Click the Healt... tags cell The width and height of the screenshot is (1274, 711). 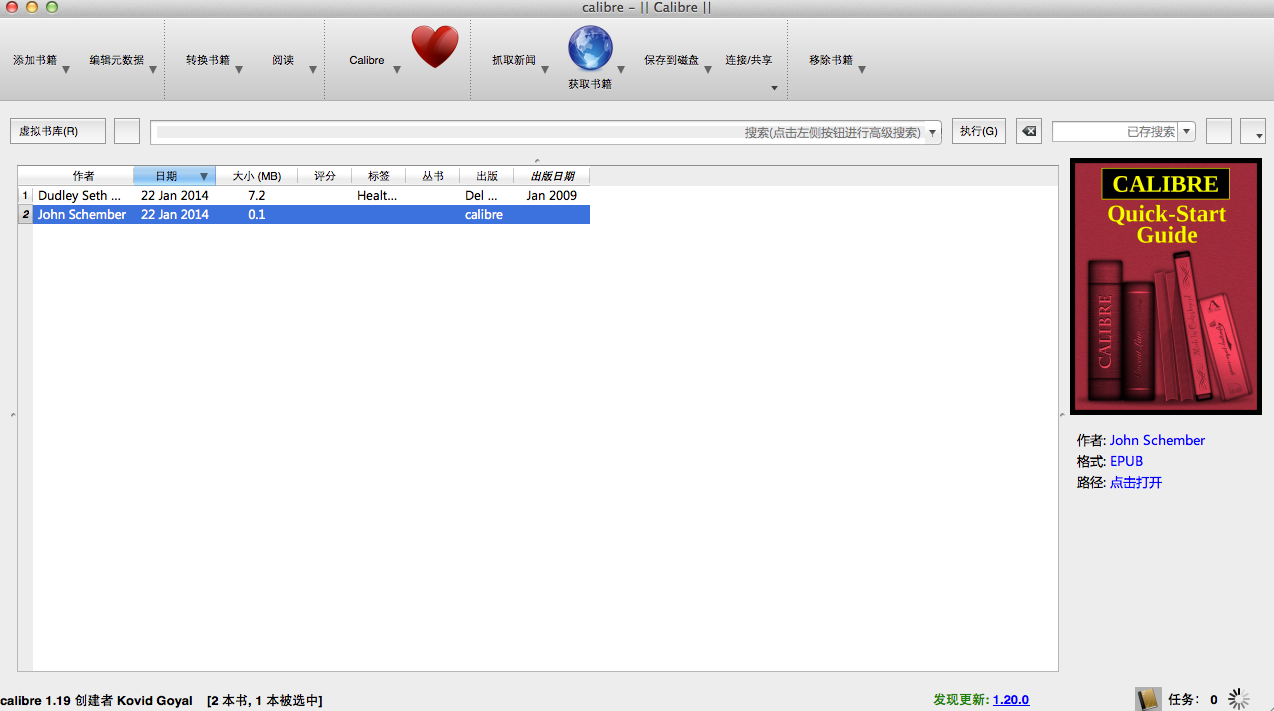[x=377, y=196]
